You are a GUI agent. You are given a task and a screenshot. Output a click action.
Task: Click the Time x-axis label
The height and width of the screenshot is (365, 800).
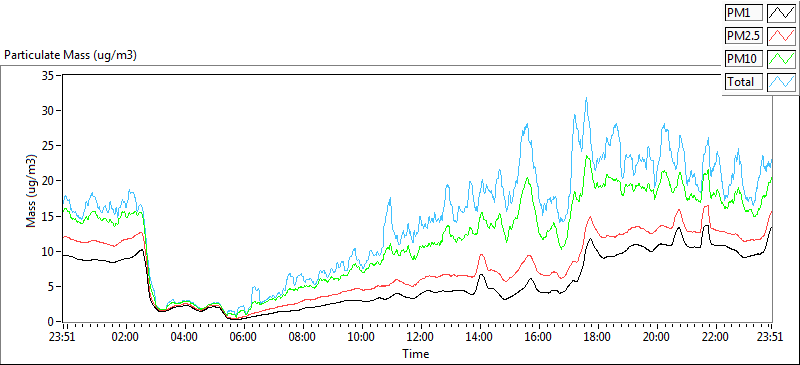pos(416,353)
